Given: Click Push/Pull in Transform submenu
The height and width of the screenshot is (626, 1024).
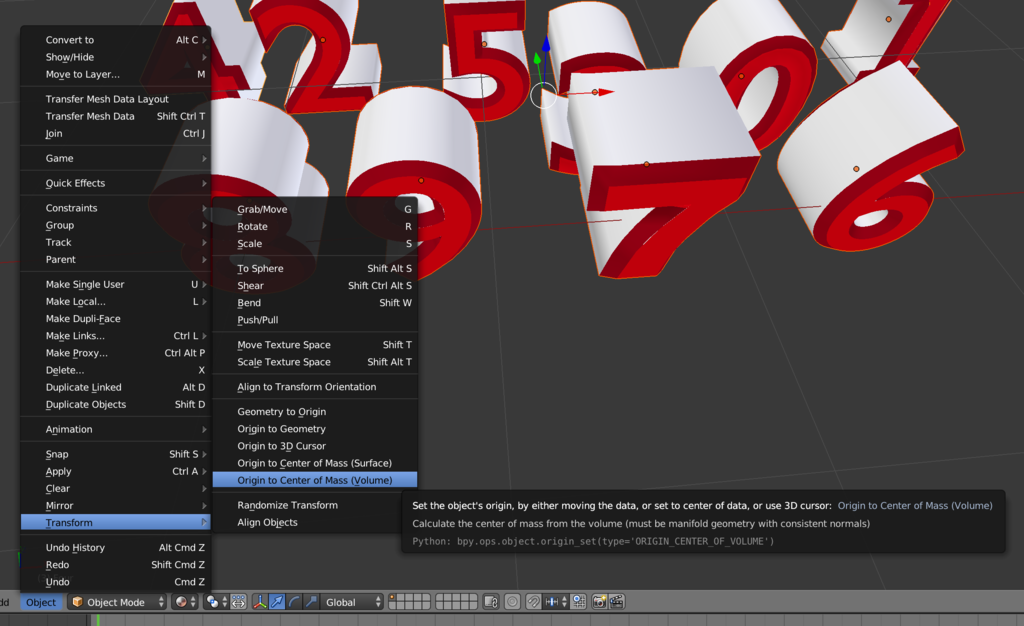Looking at the screenshot, I should 315,320.
